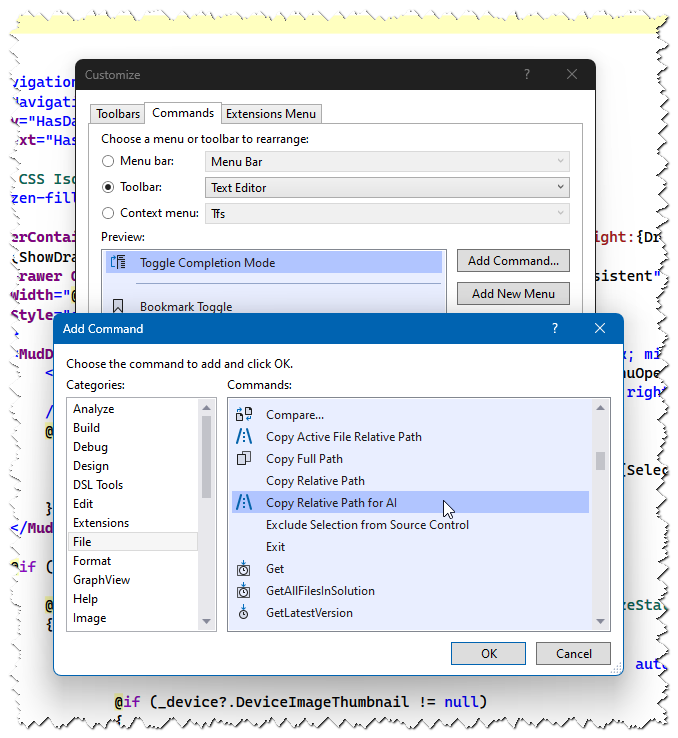
Task: Click the Get command icon
Action: coord(244,568)
